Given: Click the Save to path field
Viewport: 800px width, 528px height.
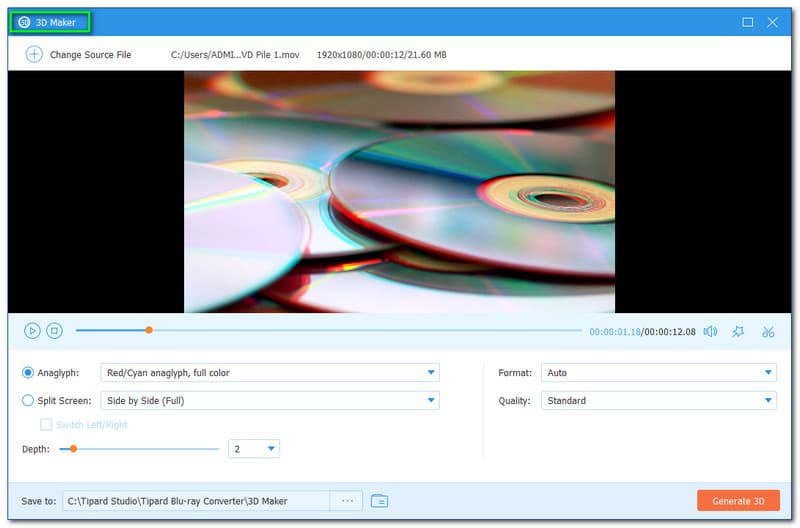Looking at the screenshot, I should pyautogui.click(x=196, y=500).
